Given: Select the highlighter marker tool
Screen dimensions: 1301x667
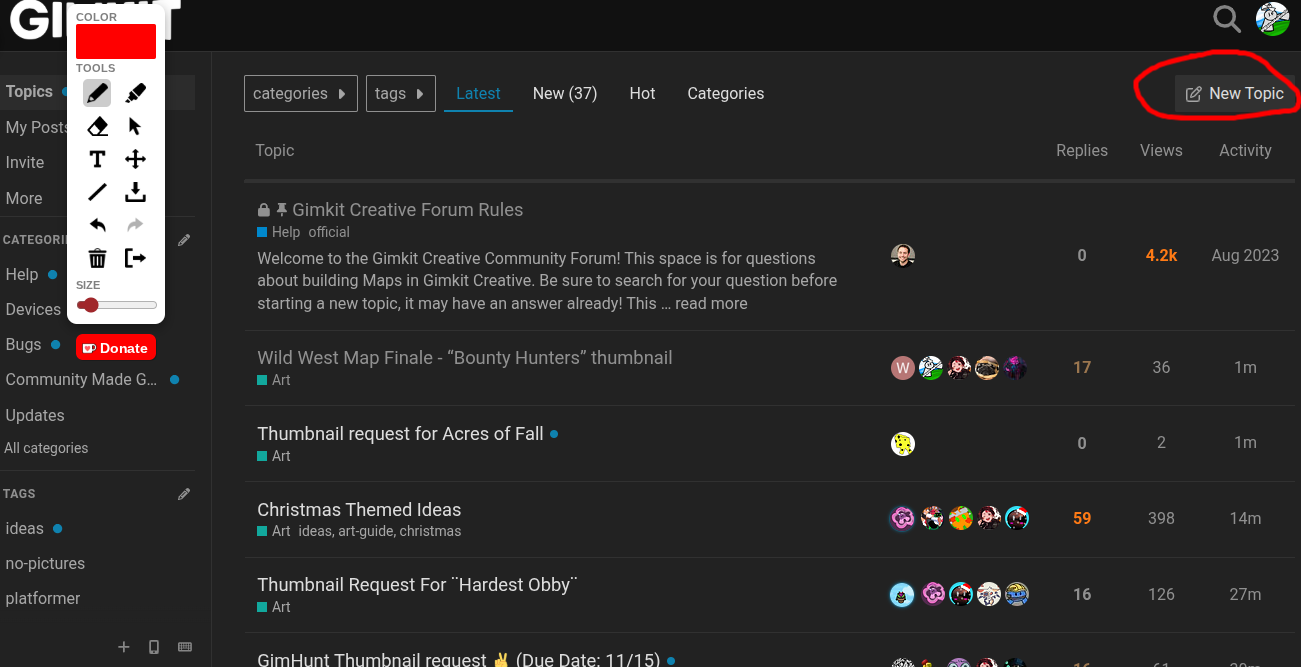Looking at the screenshot, I should point(135,93).
